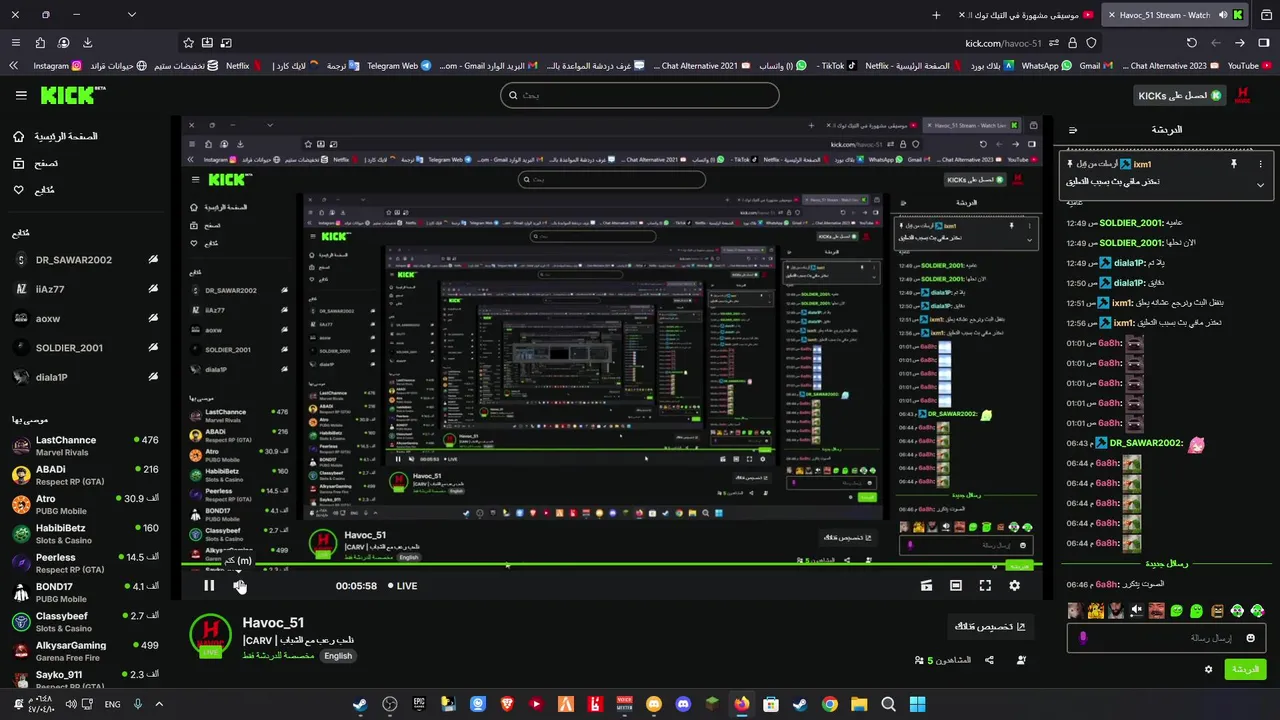This screenshot has height=720, width=1280.
Task: Open viewers count list
Action: click(943, 660)
